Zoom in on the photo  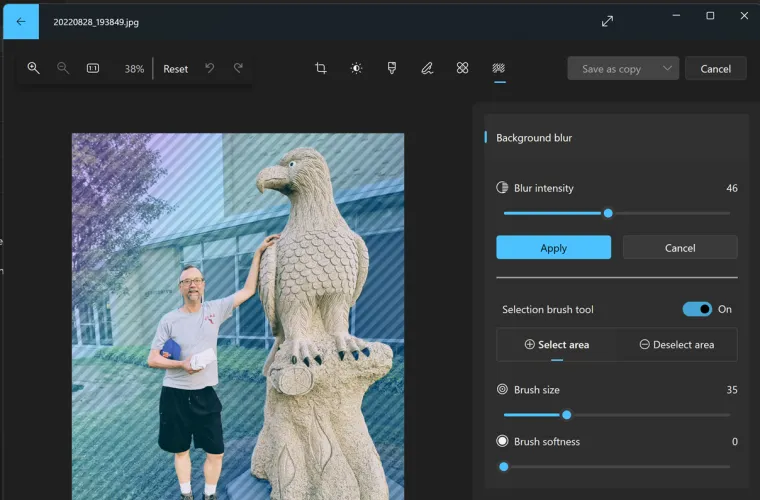pos(33,68)
